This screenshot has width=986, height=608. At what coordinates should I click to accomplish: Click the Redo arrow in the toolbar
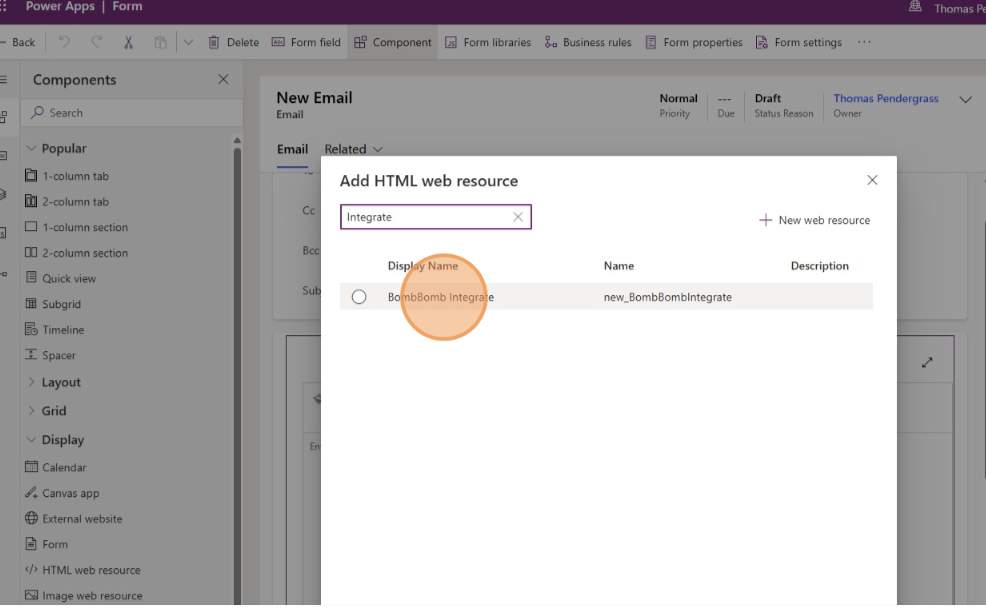96,42
